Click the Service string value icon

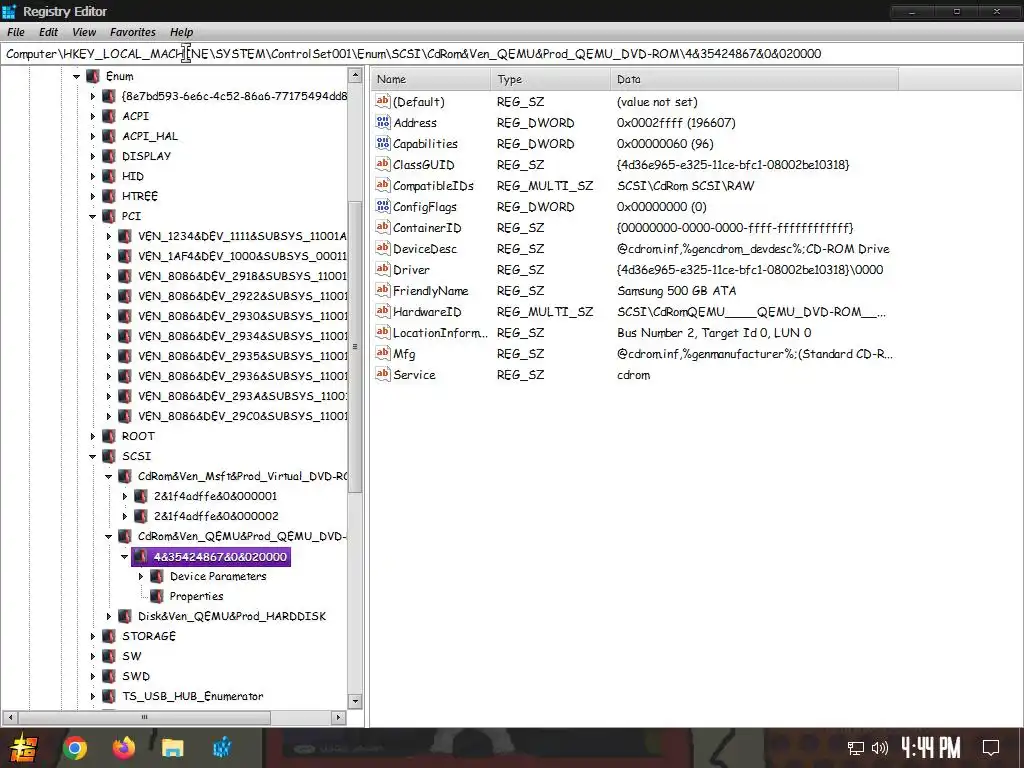383,374
